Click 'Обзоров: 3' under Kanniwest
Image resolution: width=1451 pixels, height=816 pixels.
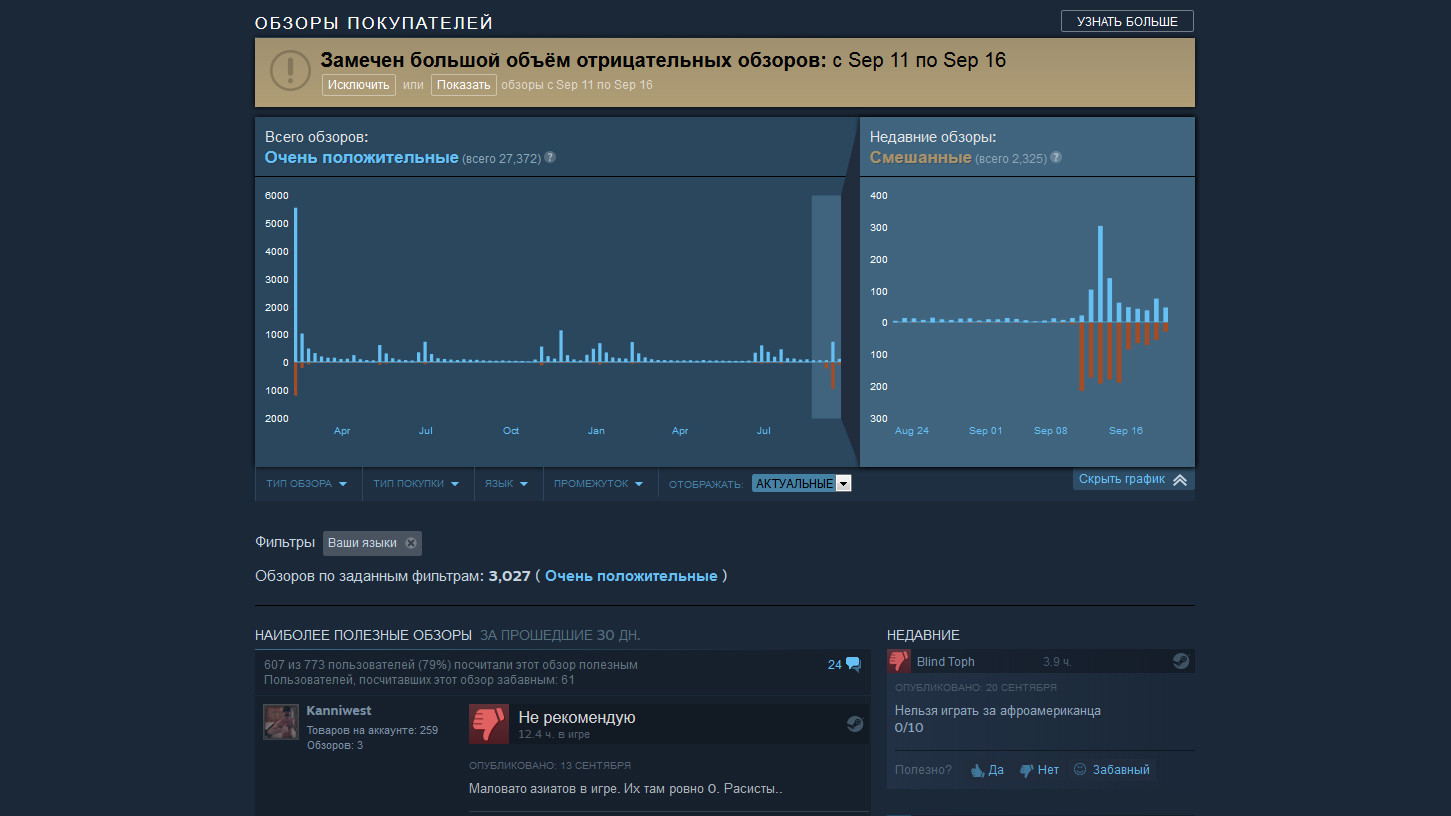(335, 745)
